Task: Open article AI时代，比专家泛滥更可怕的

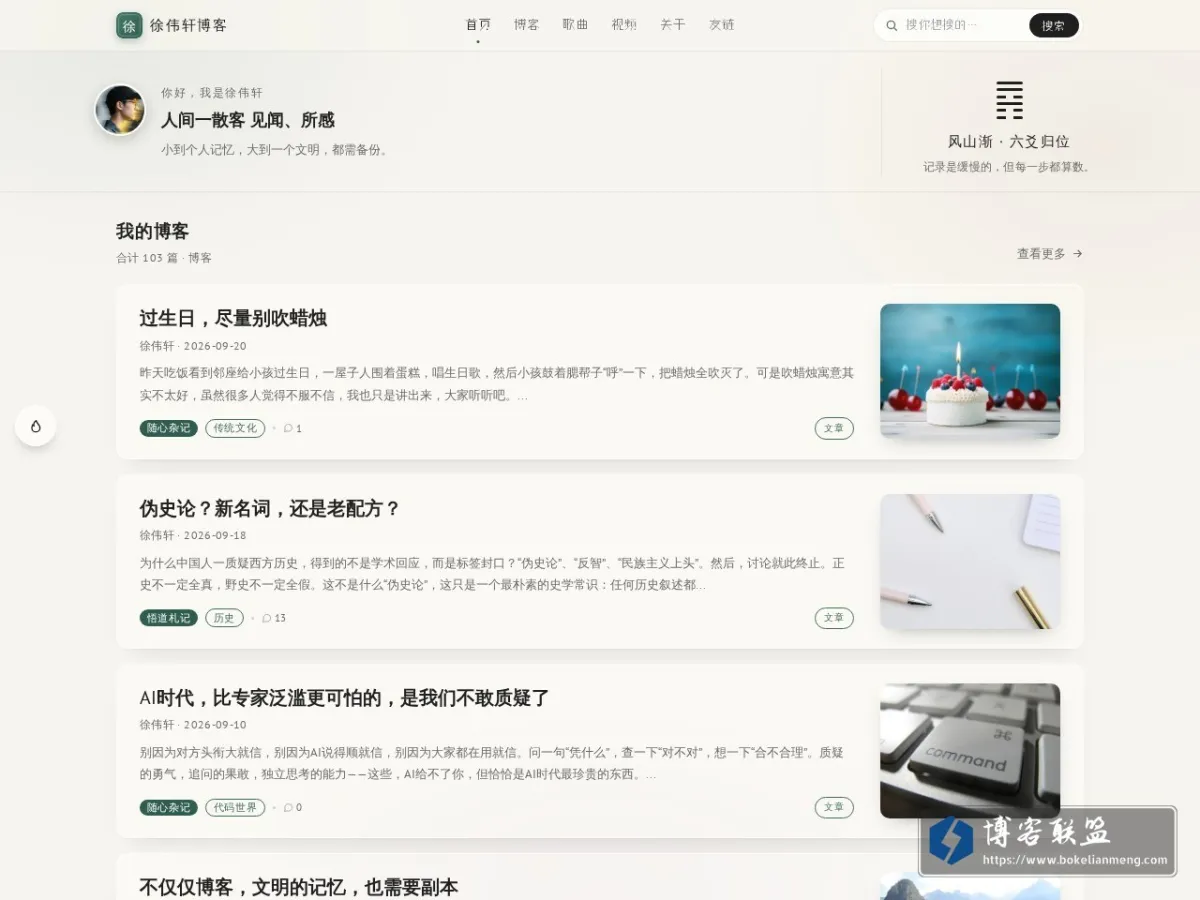Action: [345, 699]
